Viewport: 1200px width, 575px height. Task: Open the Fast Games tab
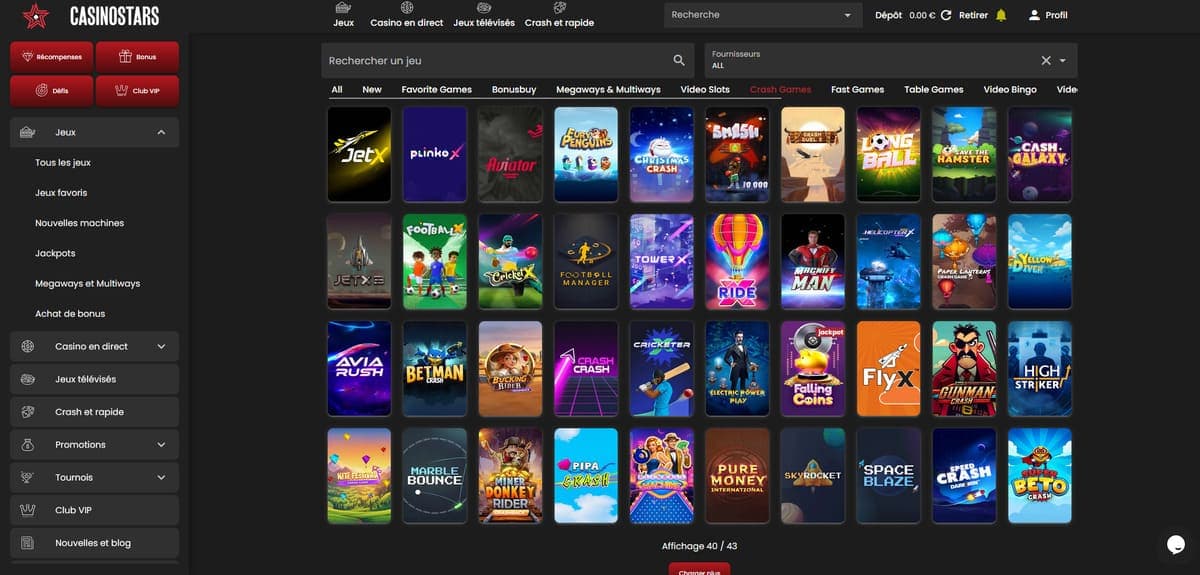[857, 89]
